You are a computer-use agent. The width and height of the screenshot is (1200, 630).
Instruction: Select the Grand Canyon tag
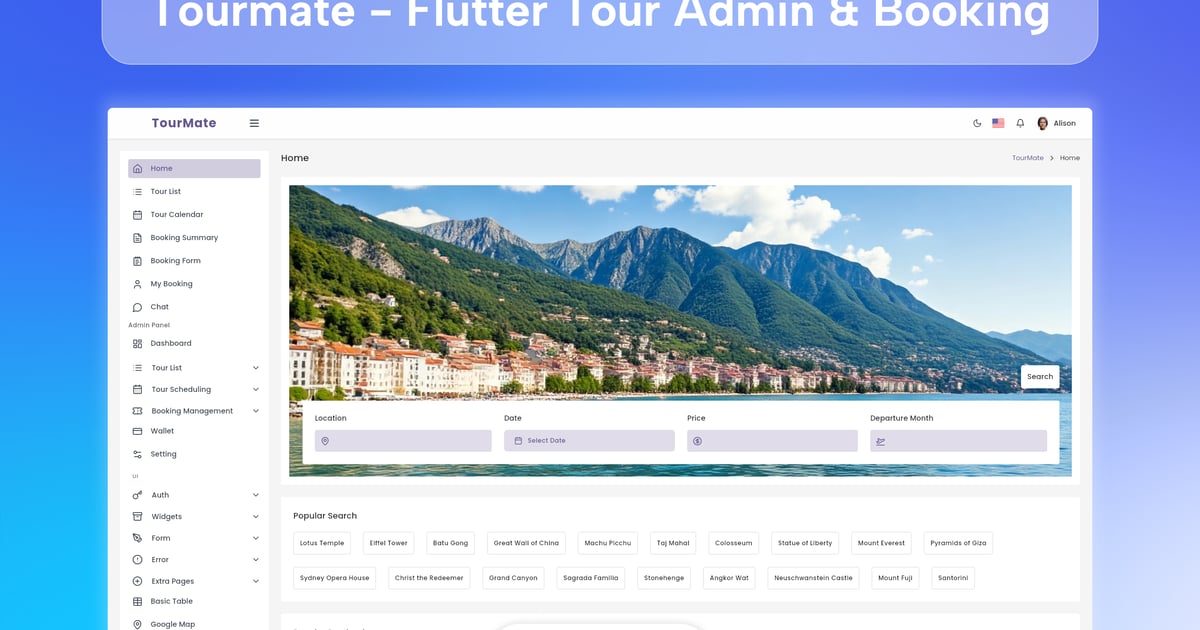[x=513, y=578]
